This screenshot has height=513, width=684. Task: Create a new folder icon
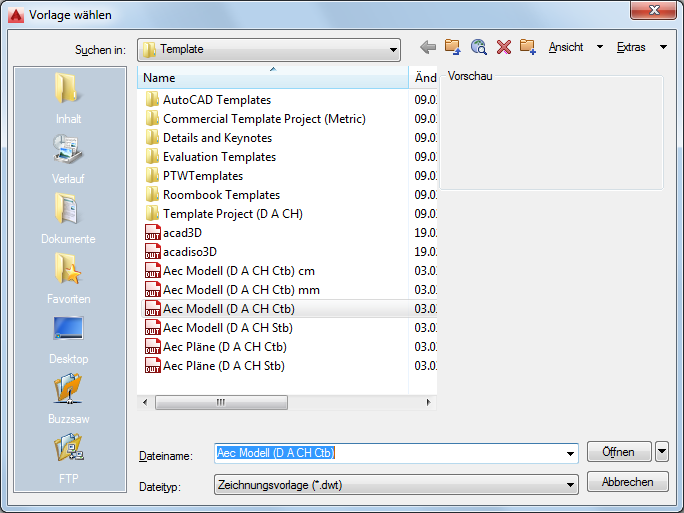528,47
